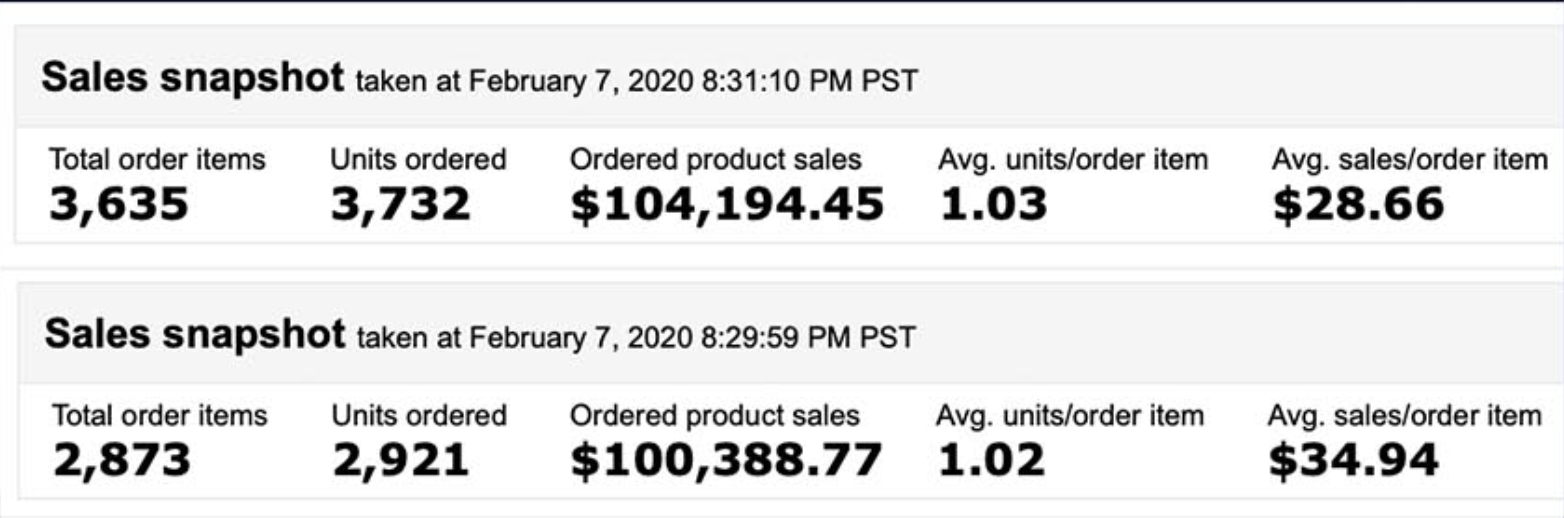Click the first Sales snapshot heading
Screen dimensions: 1564x518
(191, 78)
